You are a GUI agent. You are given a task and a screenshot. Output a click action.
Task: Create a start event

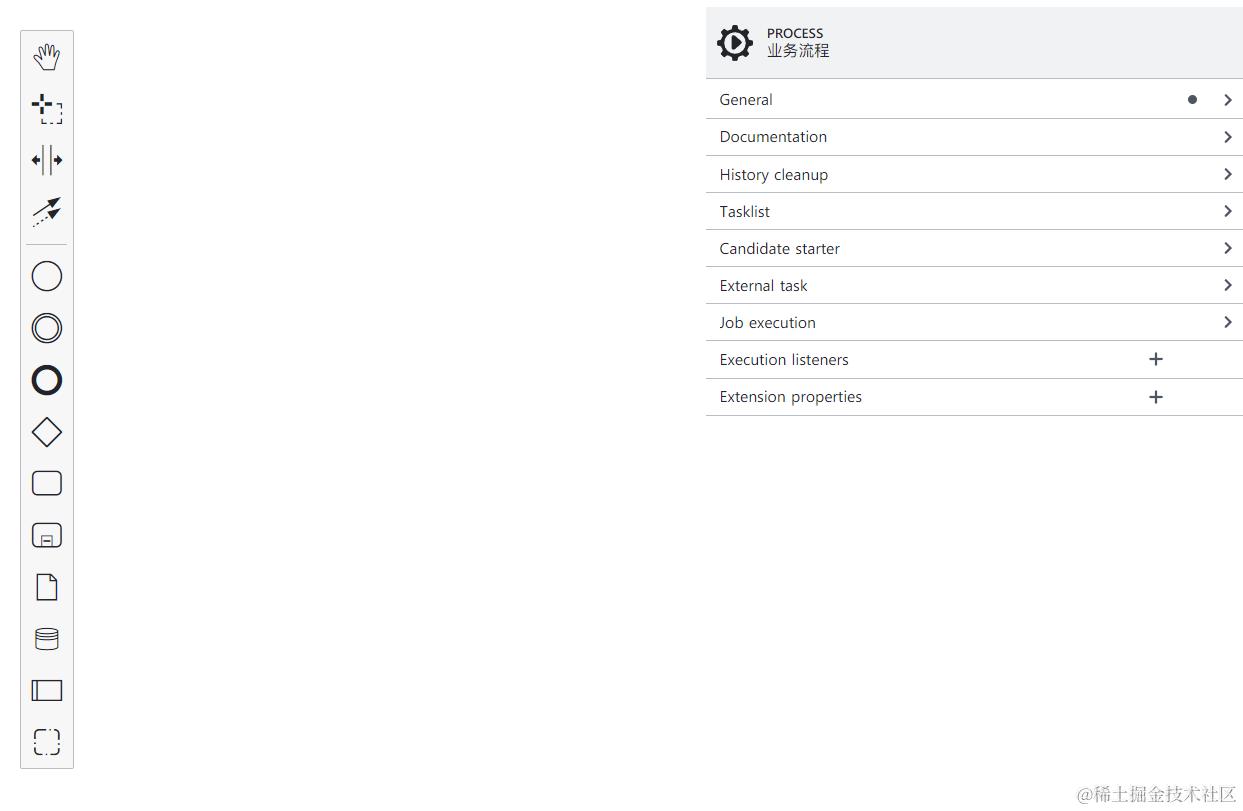[x=47, y=276]
